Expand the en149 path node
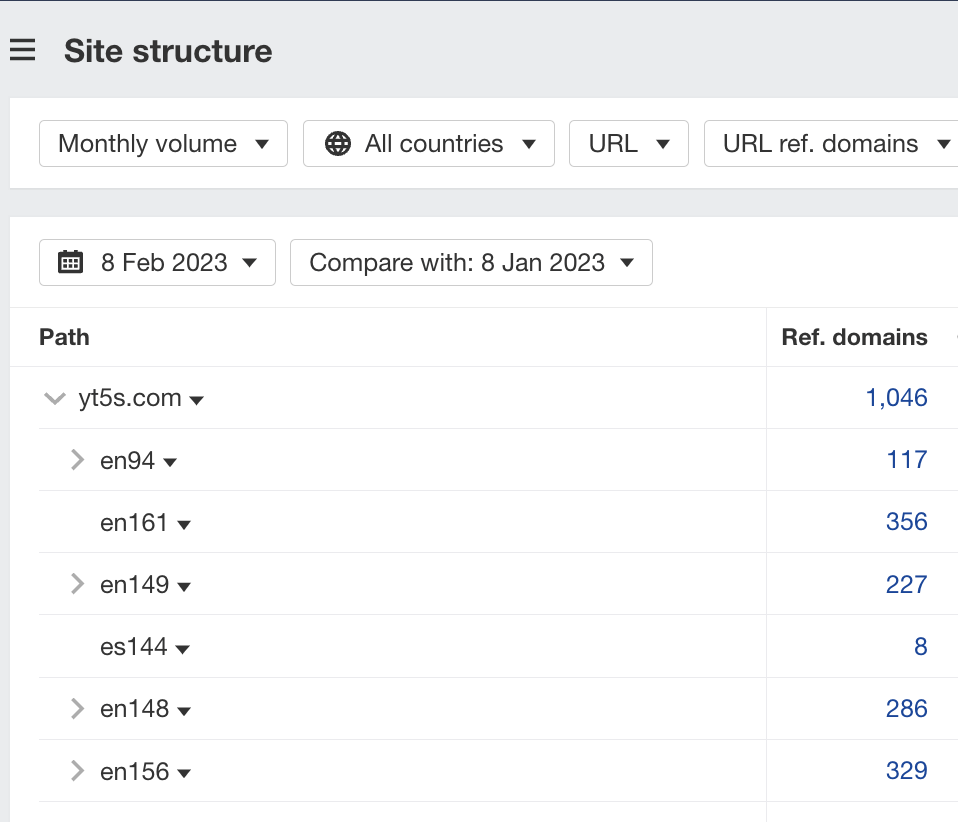Viewport: 958px width, 822px height. coord(76,585)
